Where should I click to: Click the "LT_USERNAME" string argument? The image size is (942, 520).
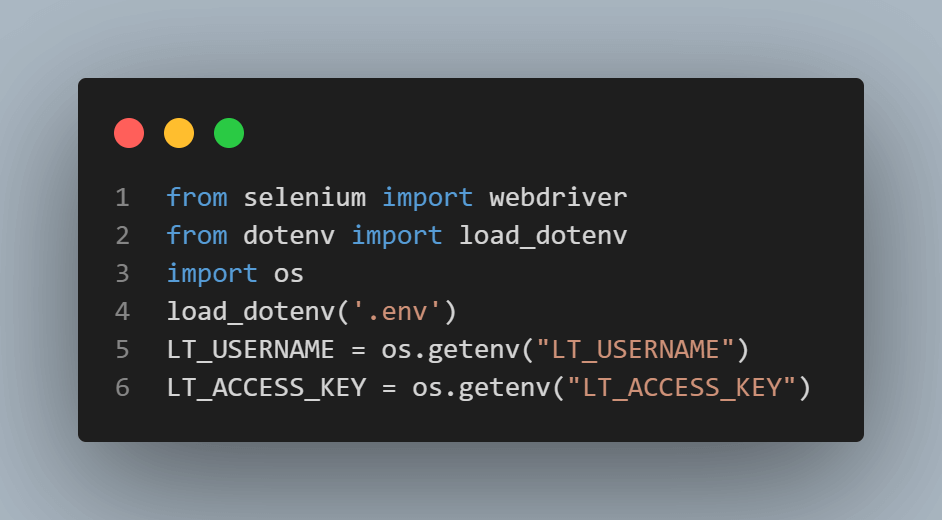coord(635,350)
